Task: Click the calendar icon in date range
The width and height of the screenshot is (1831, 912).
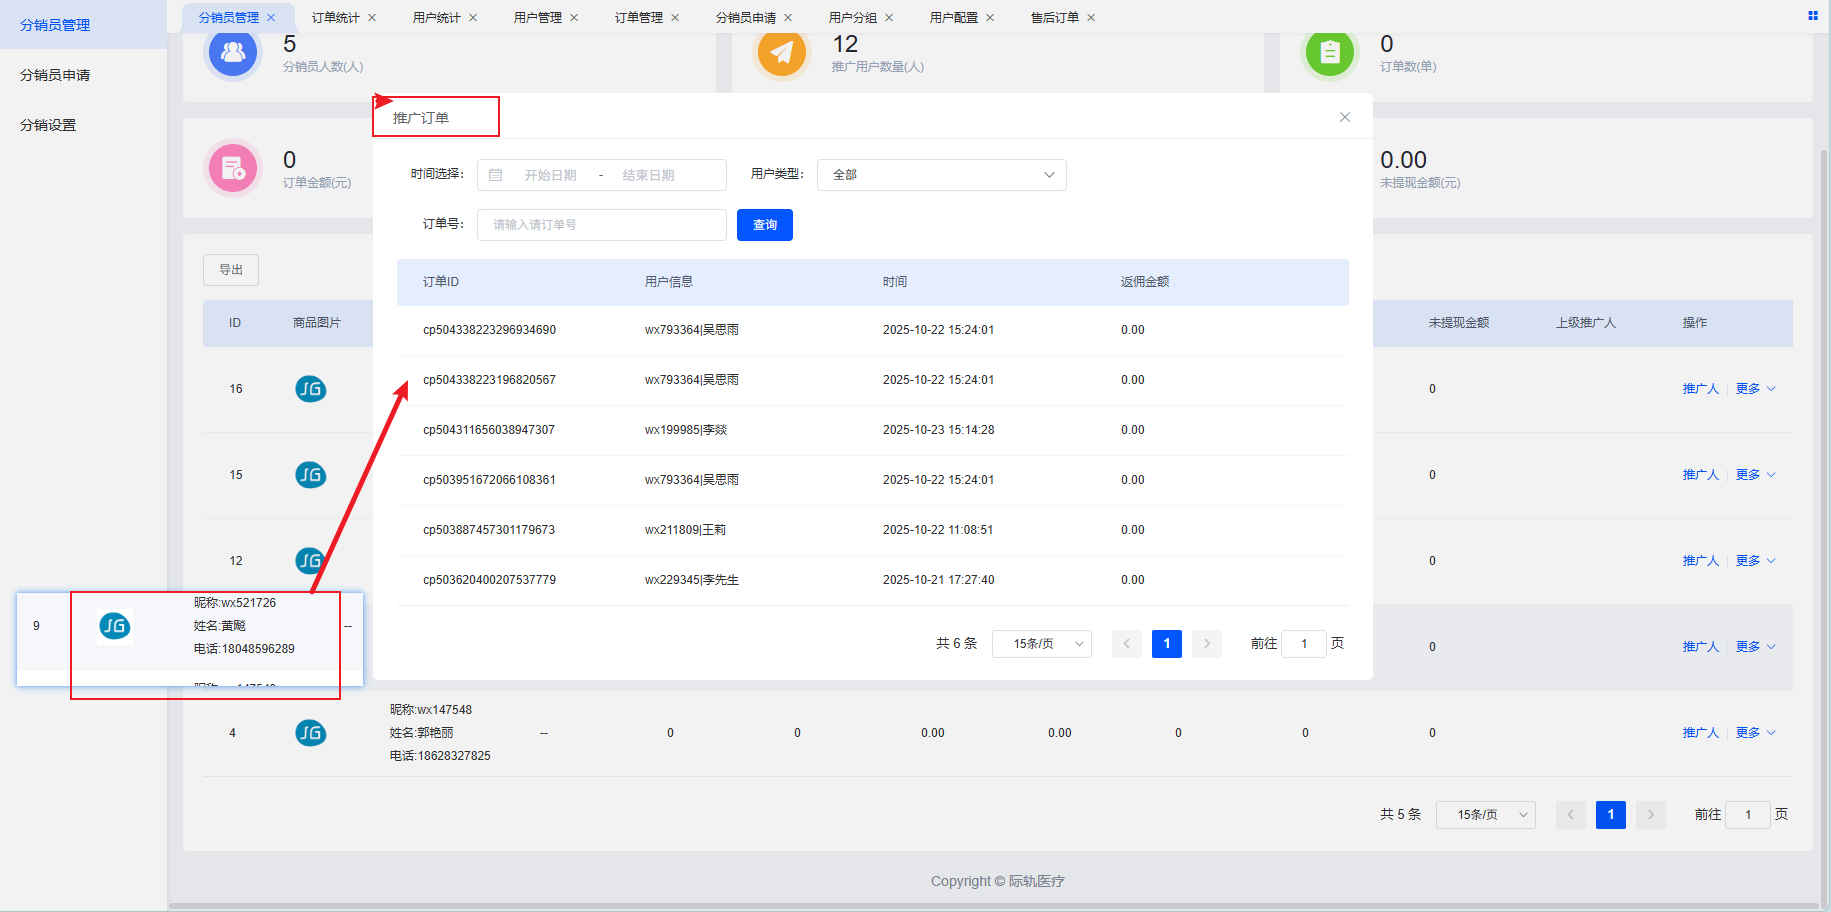Action: [x=495, y=175]
